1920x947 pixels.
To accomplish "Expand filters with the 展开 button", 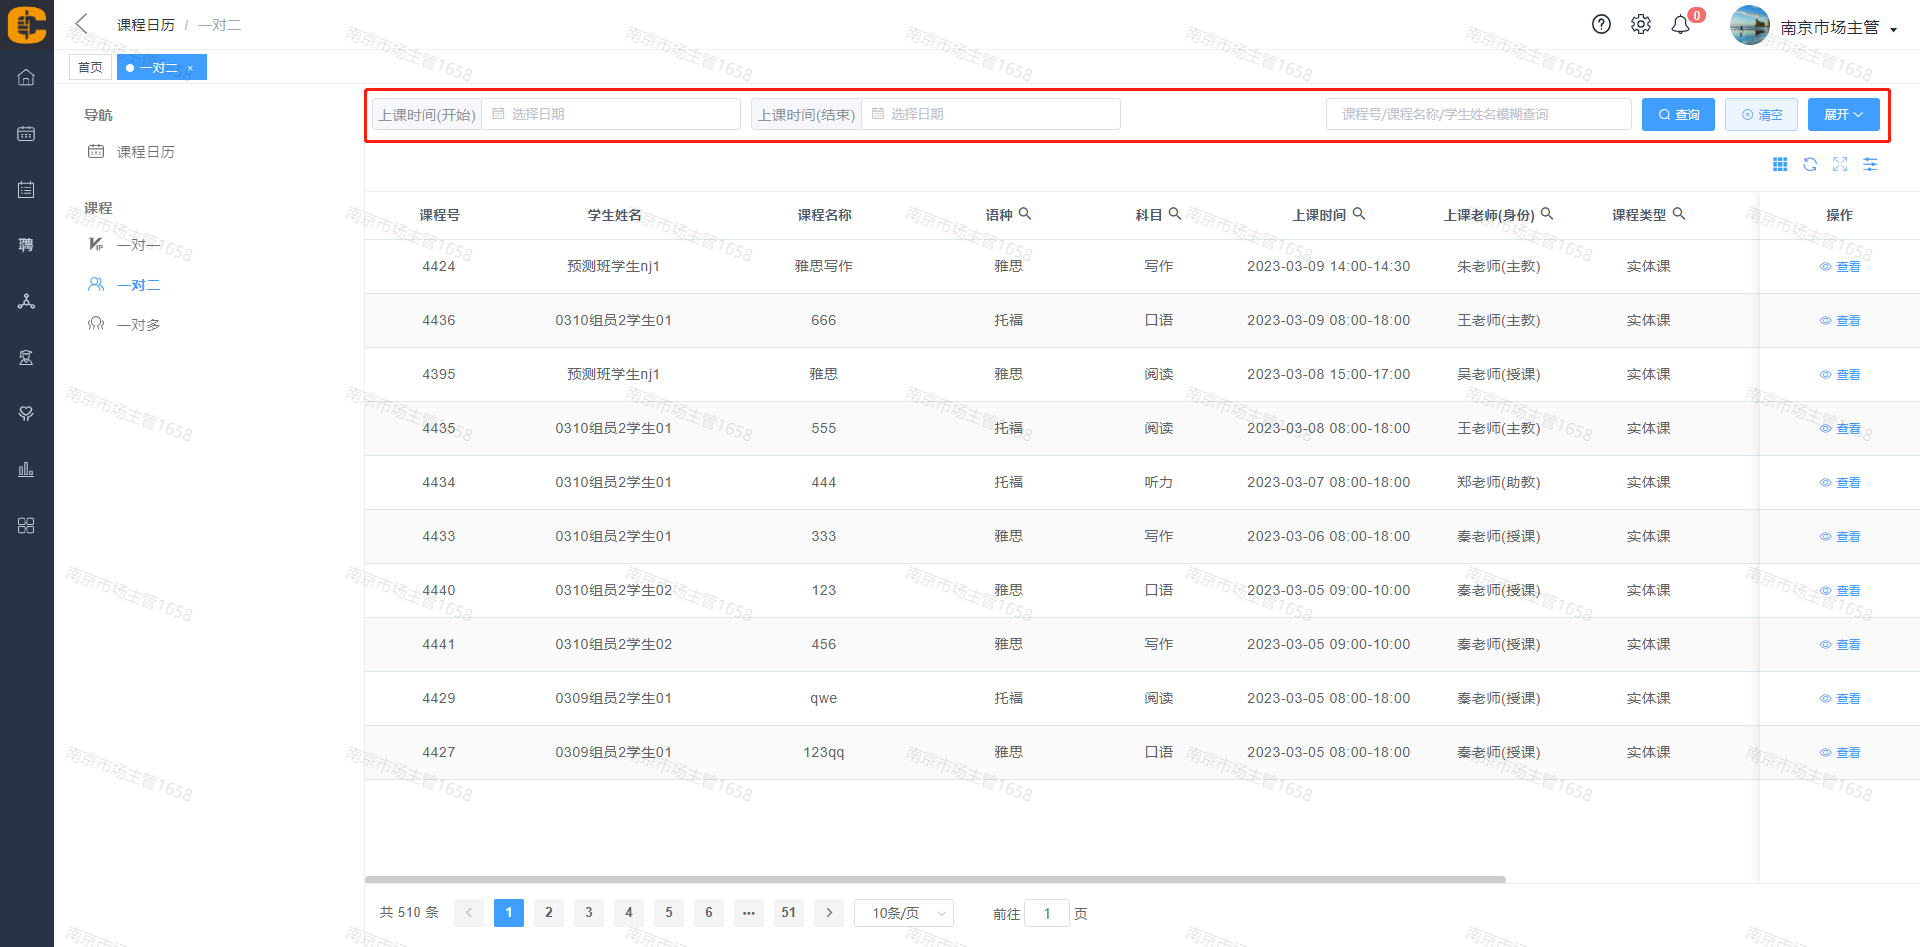I will pos(1843,115).
